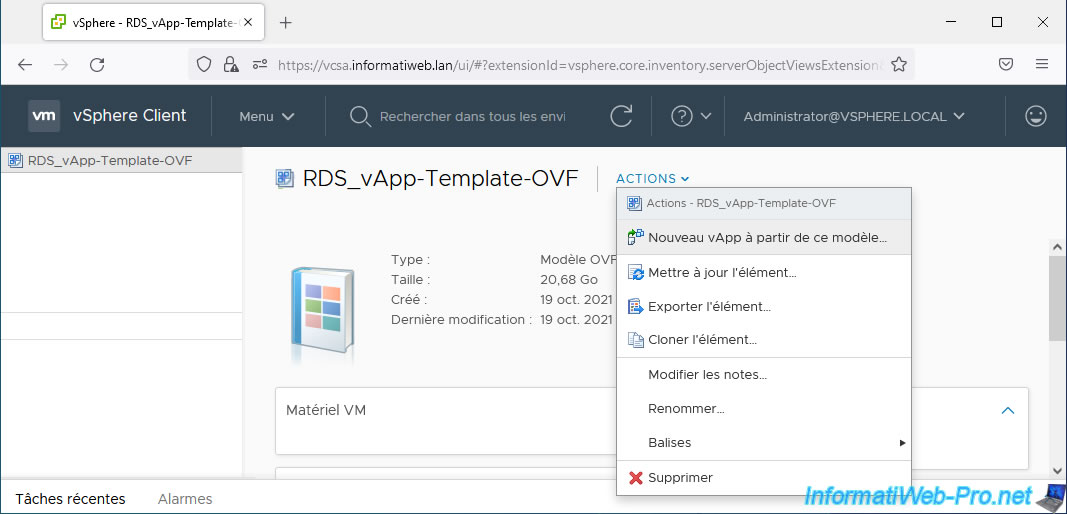Open the Tâches récentes tab
This screenshot has height=514, width=1067.
point(70,499)
